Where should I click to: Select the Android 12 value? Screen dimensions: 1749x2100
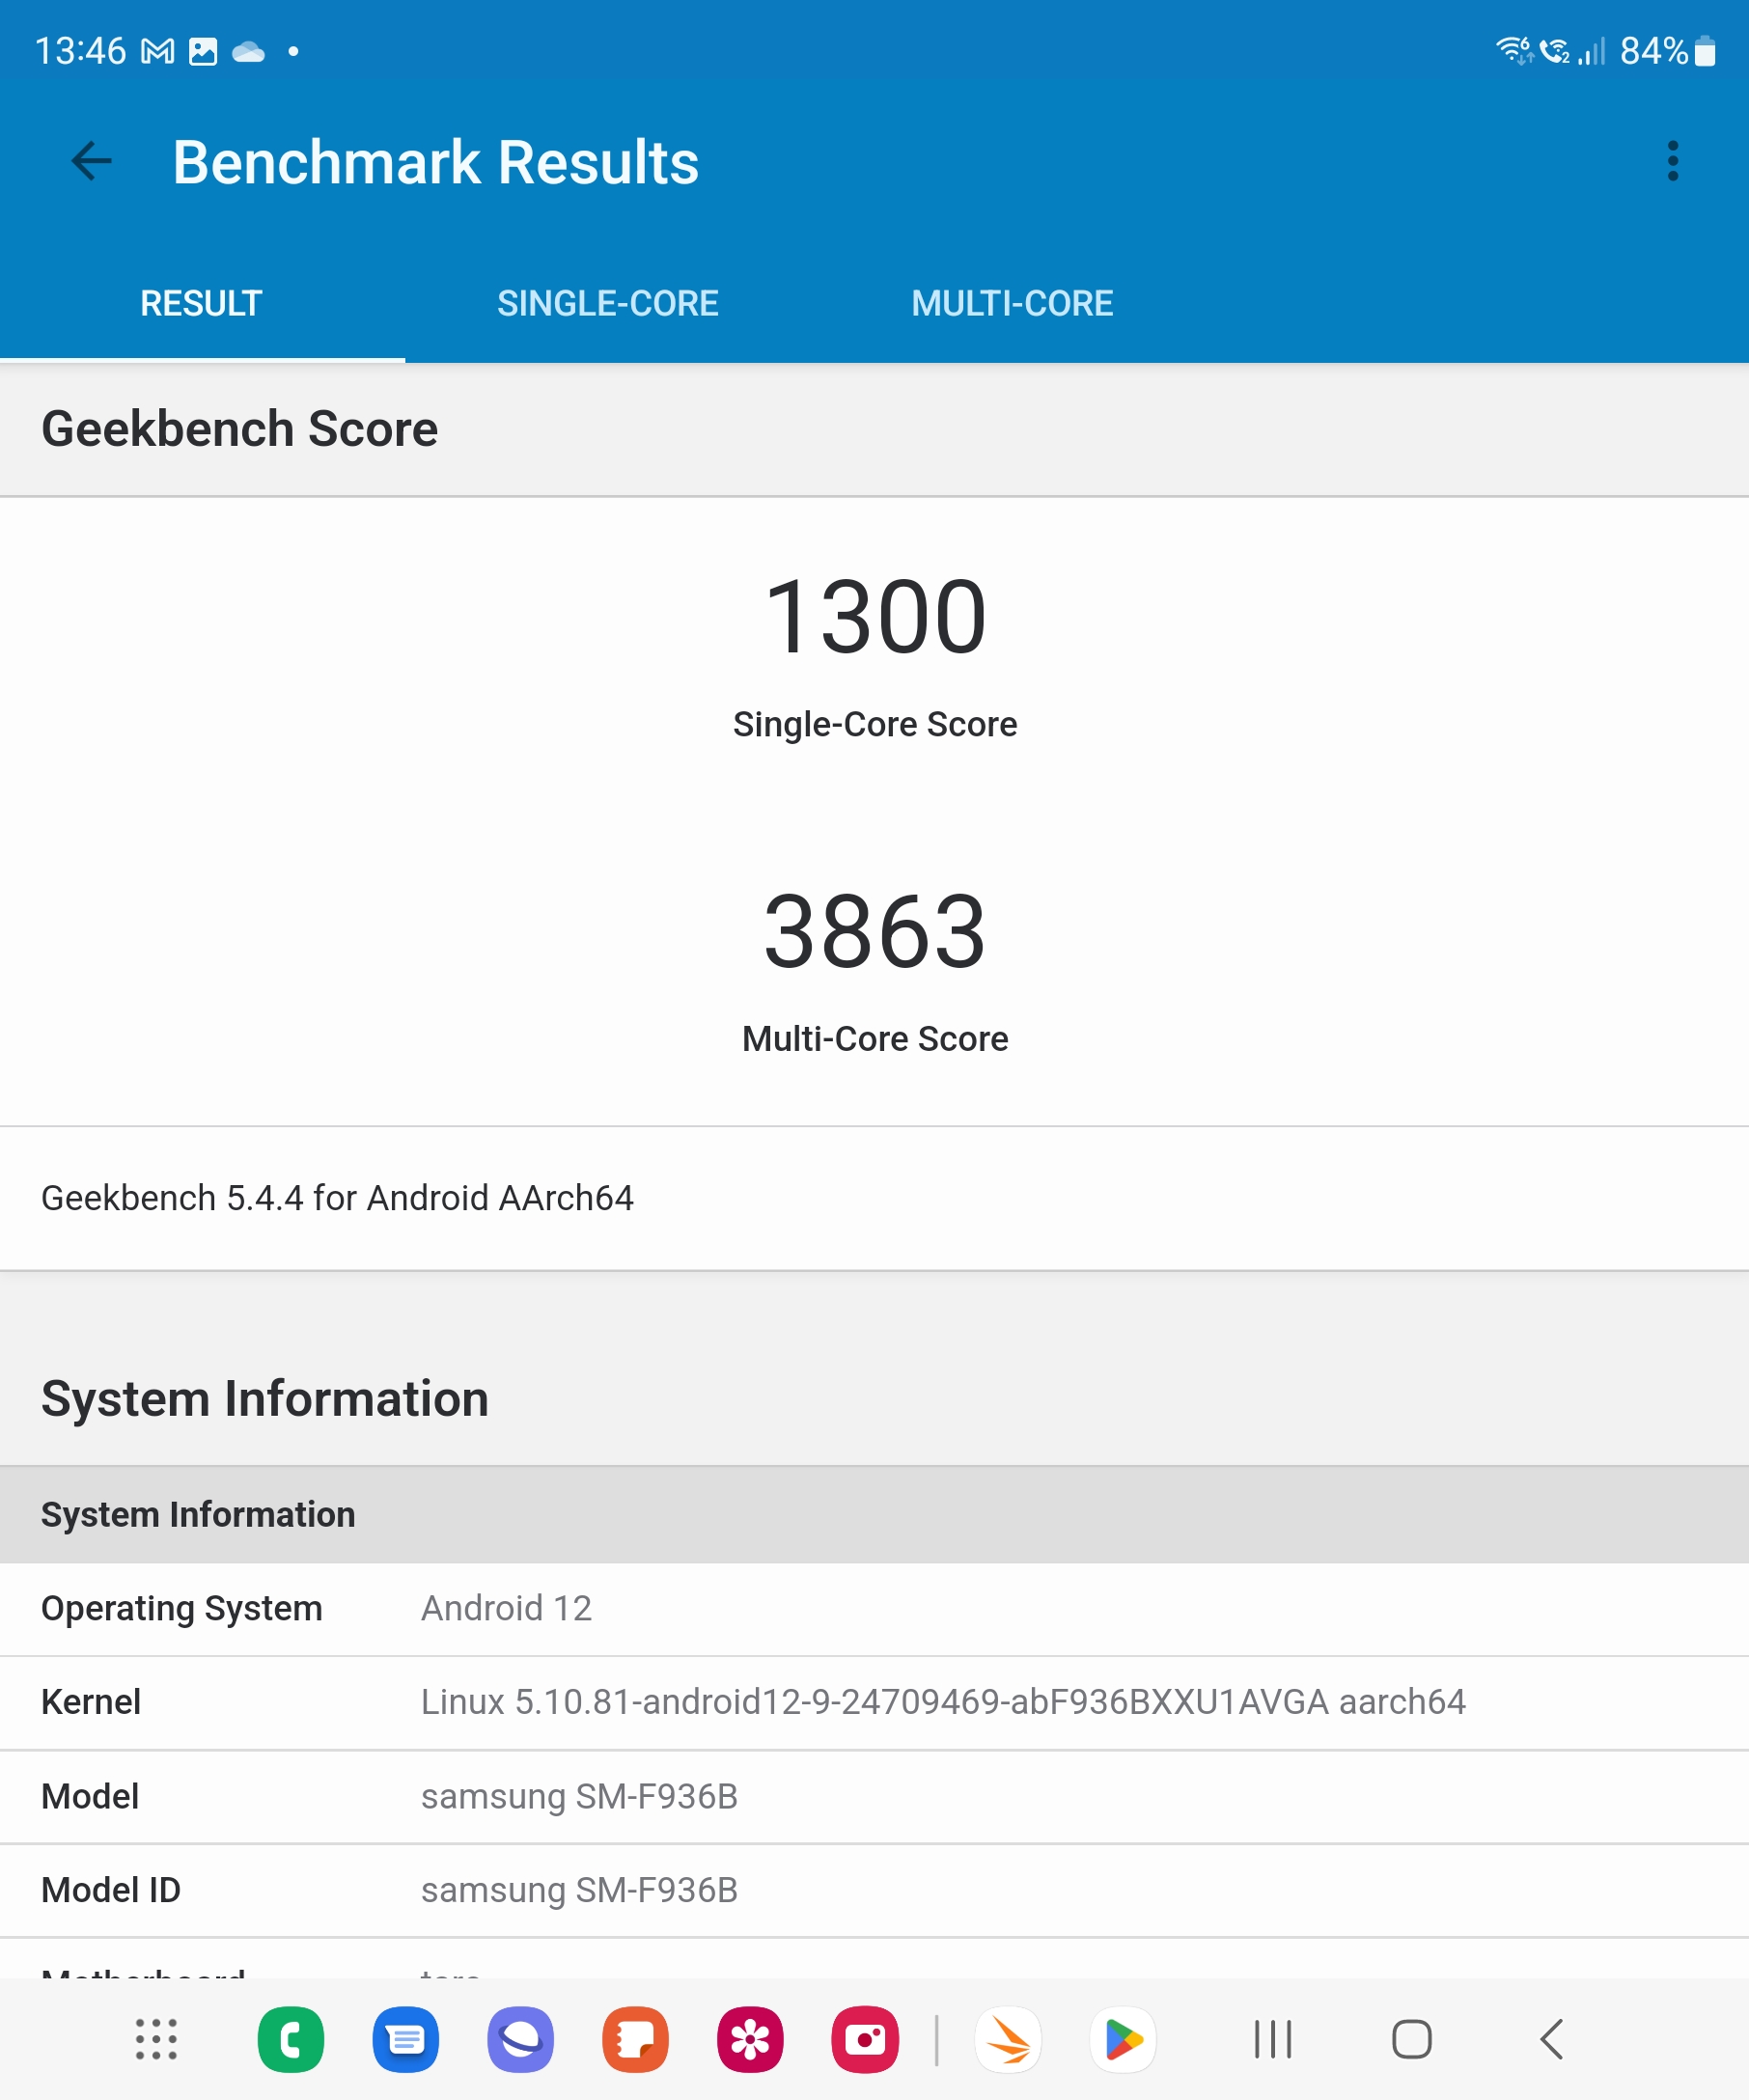click(506, 1609)
